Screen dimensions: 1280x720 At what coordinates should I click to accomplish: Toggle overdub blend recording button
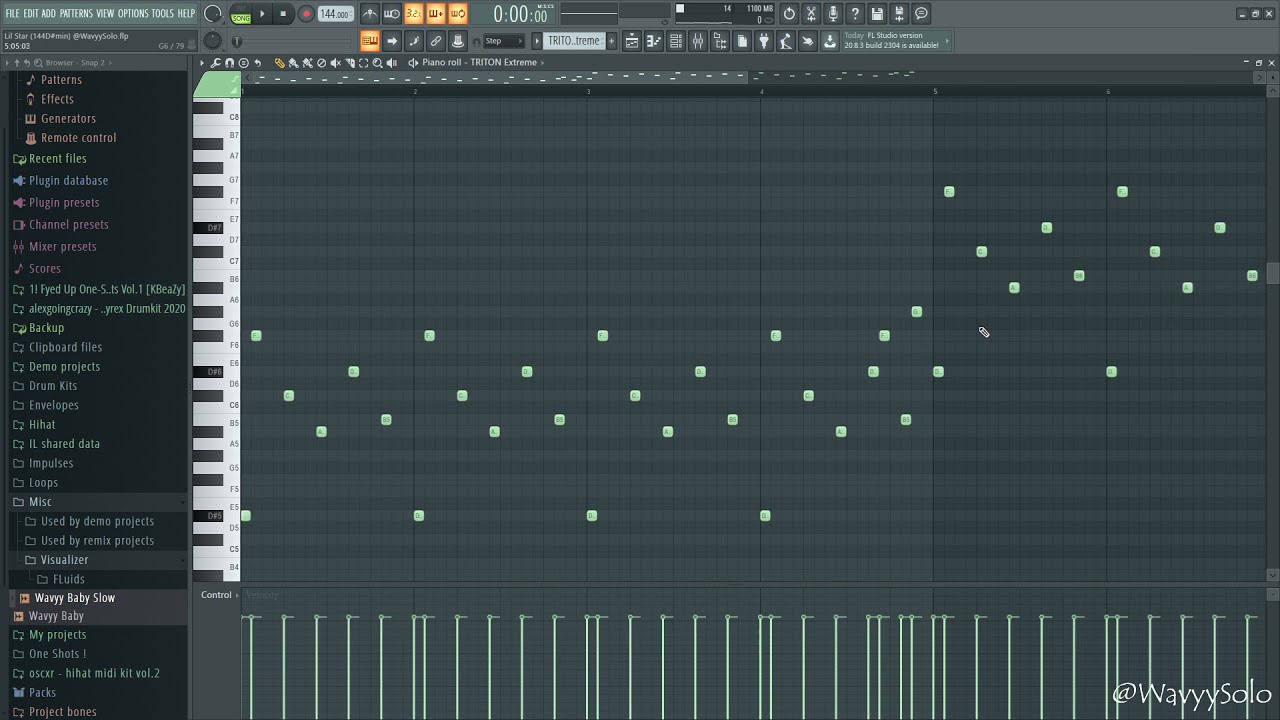pos(436,14)
